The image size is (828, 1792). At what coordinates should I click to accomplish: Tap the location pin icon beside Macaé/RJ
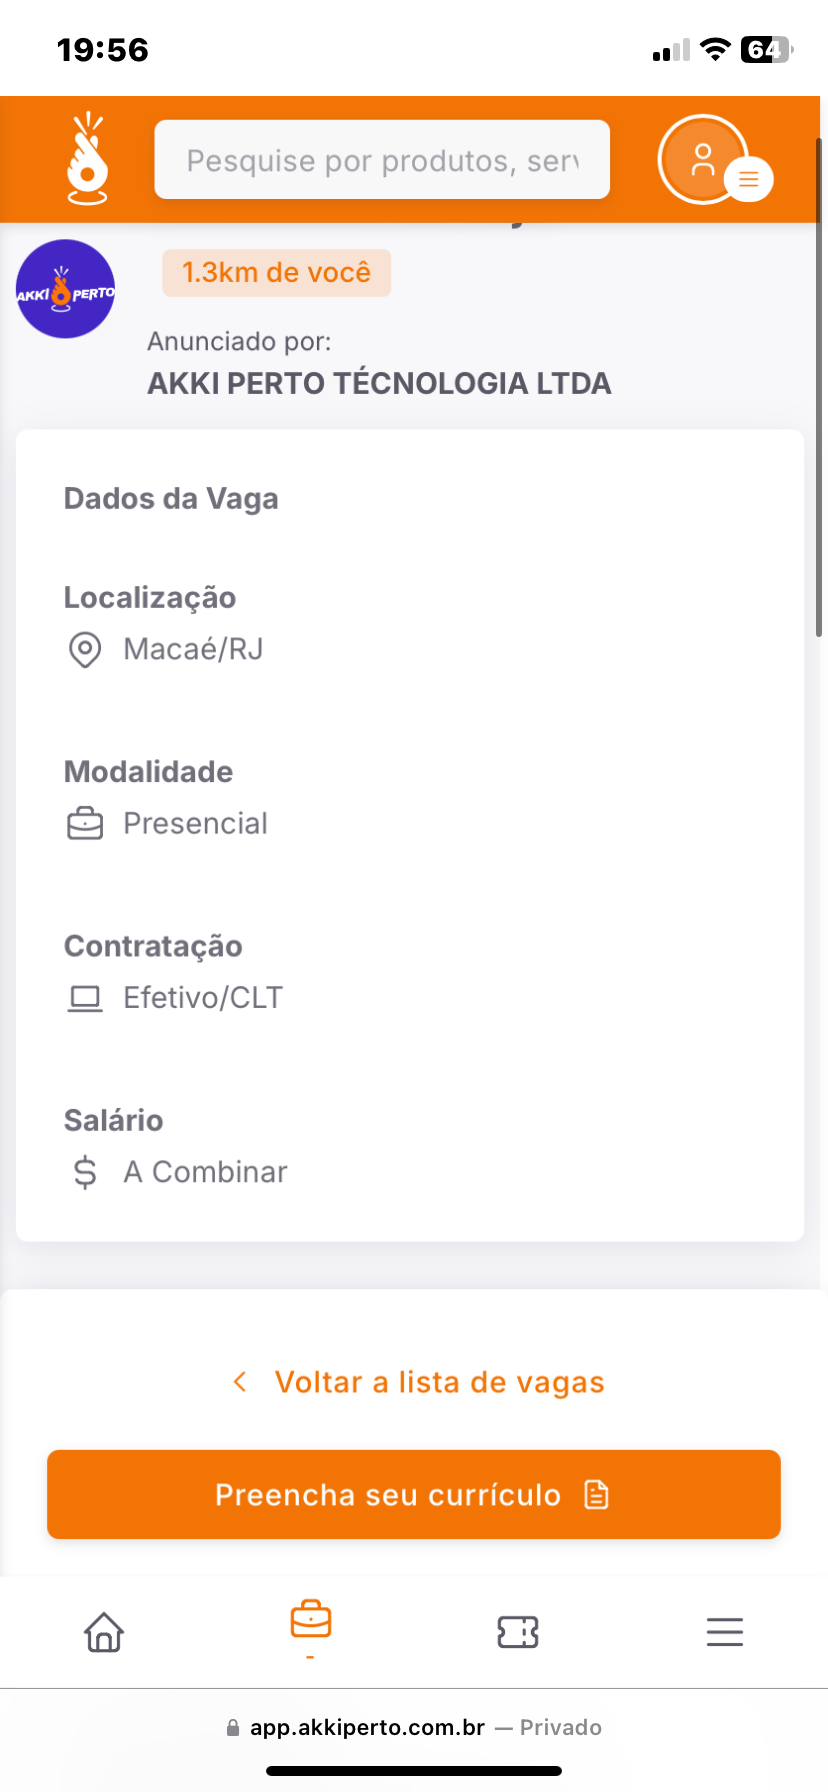85,650
